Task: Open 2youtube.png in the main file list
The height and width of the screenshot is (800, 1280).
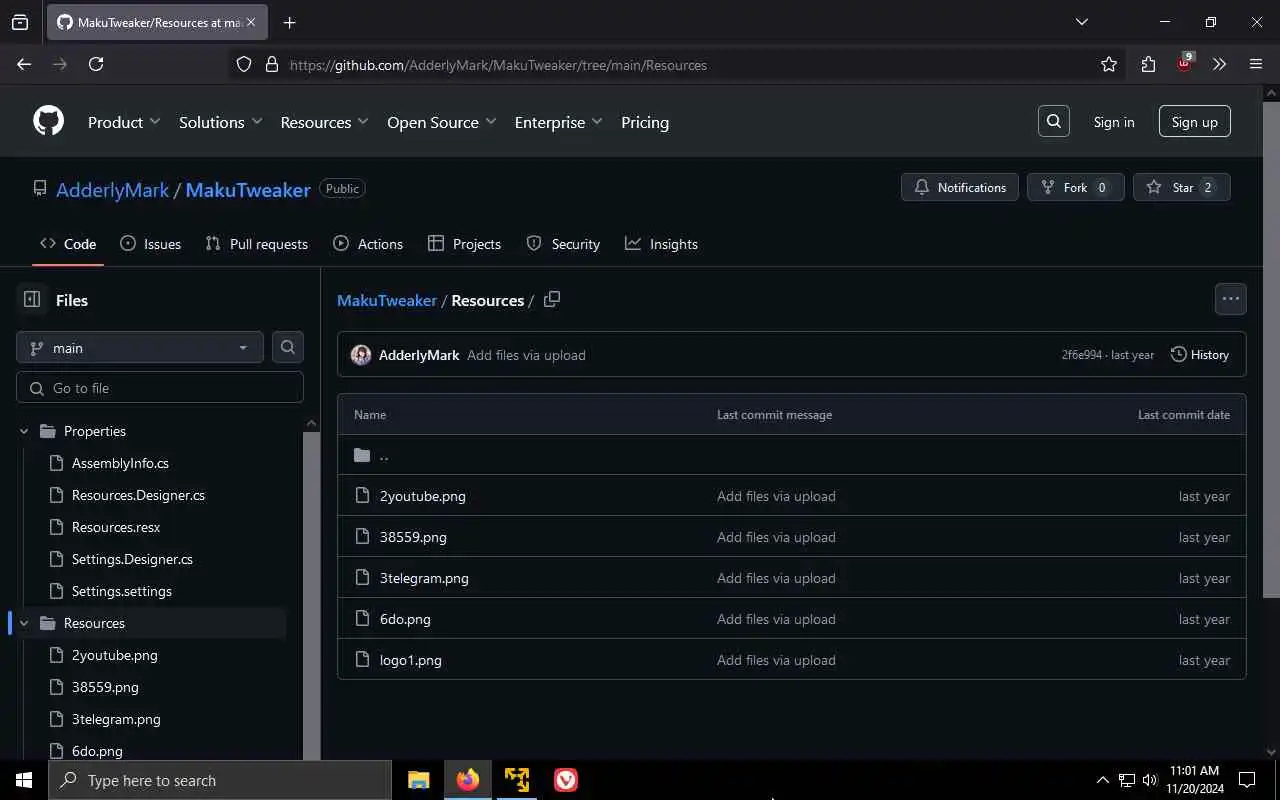Action: coord(422,496)
